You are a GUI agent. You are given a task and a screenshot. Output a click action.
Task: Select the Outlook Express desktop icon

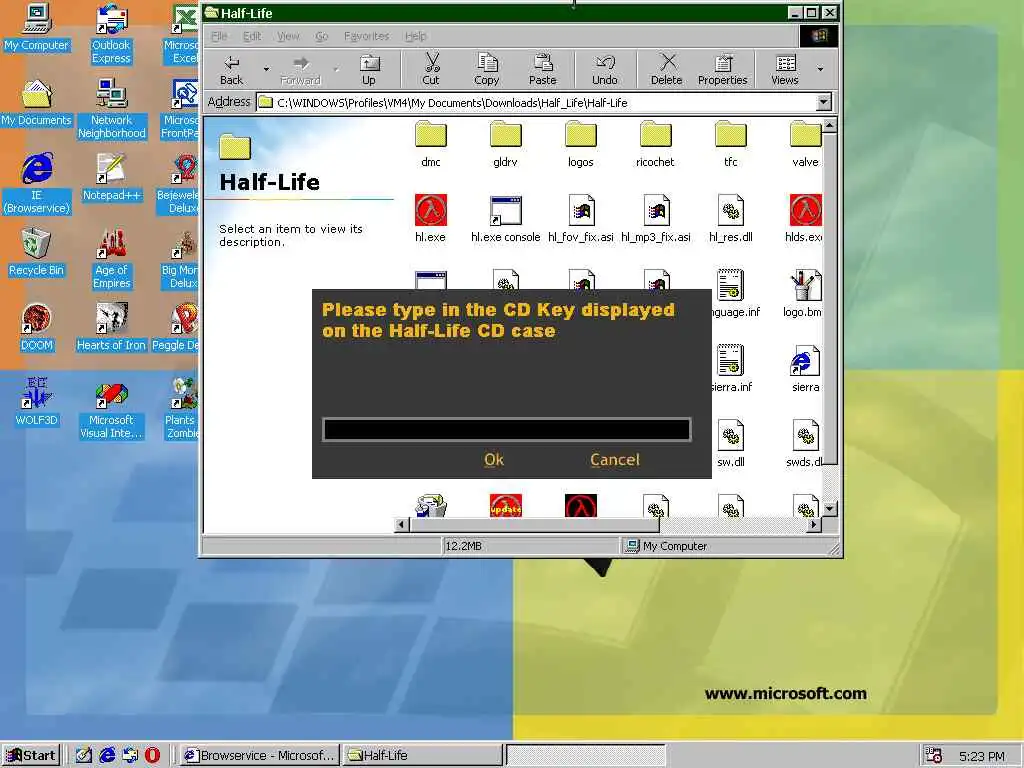(x=111, y=34)
